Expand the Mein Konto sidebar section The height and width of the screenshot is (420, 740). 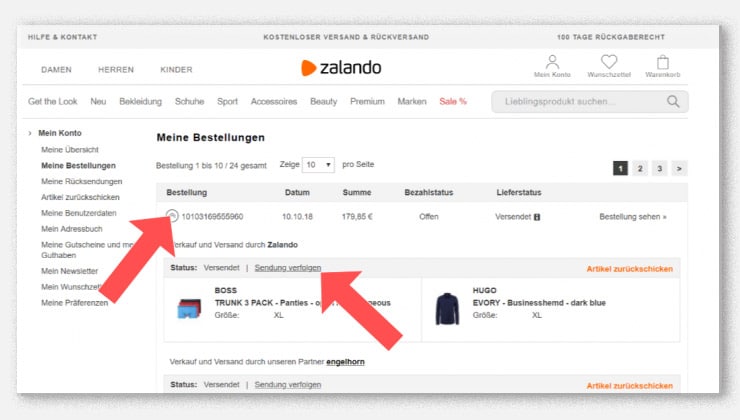coord(30,133)
